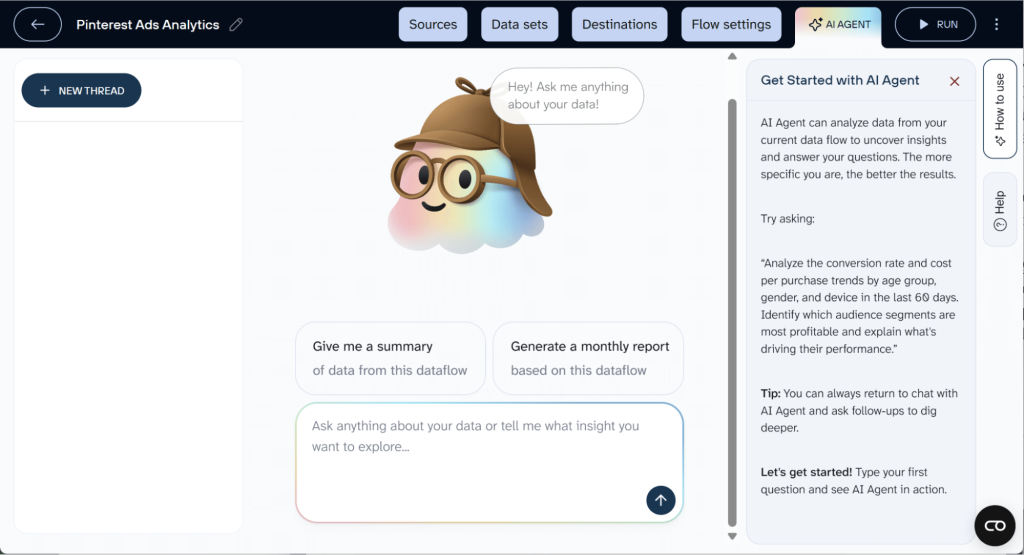Close the Get Started with AI Agent panel
The height and width of the screenshot is (555, 1024).
[954, 81]
